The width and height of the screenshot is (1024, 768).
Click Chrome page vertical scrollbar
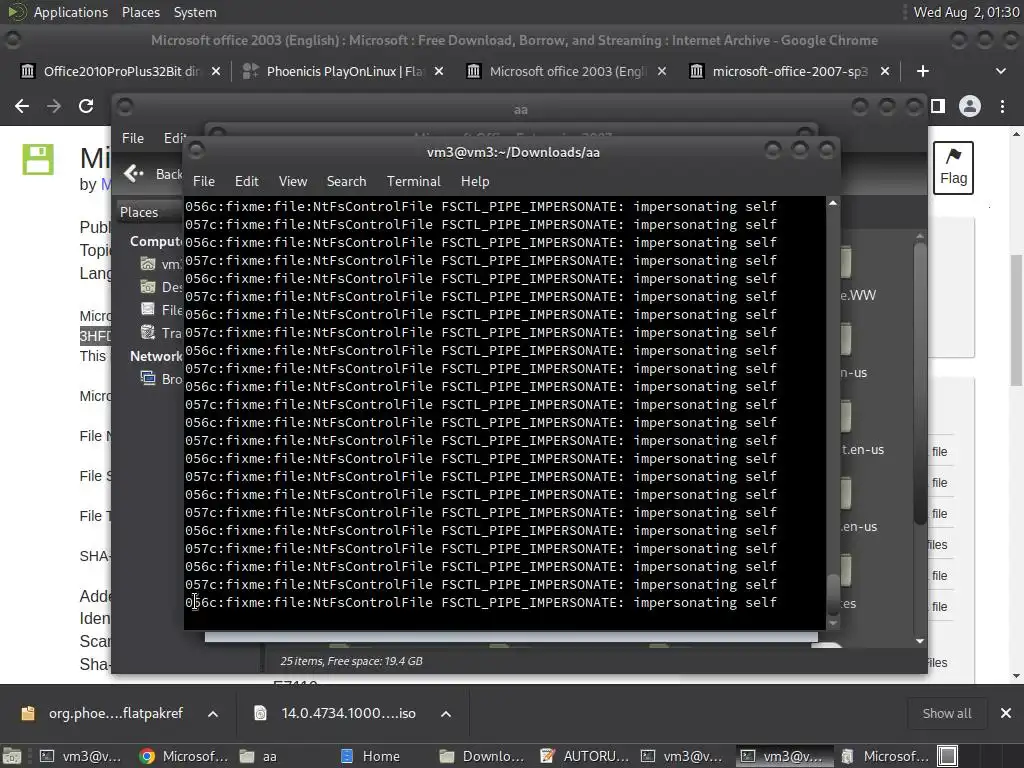(x=1016, y=320)
